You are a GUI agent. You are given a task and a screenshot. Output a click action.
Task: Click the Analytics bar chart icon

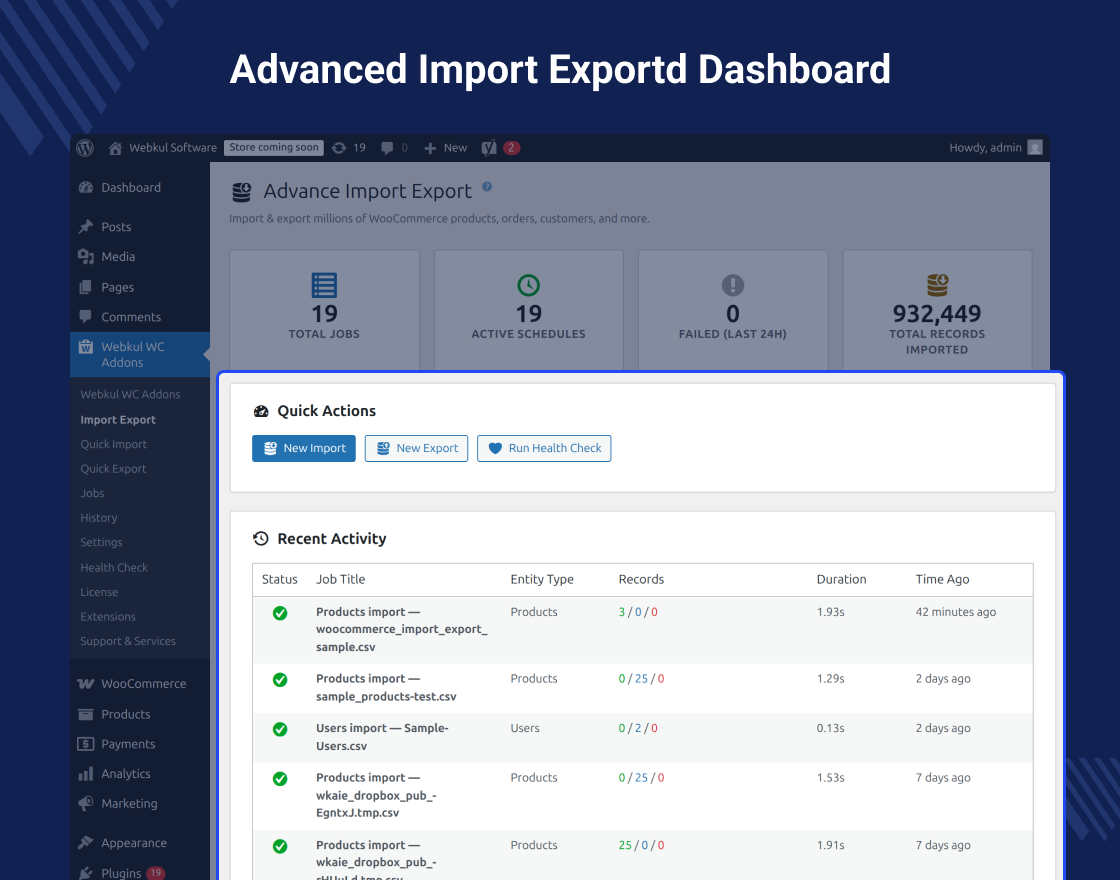point(86,774)
